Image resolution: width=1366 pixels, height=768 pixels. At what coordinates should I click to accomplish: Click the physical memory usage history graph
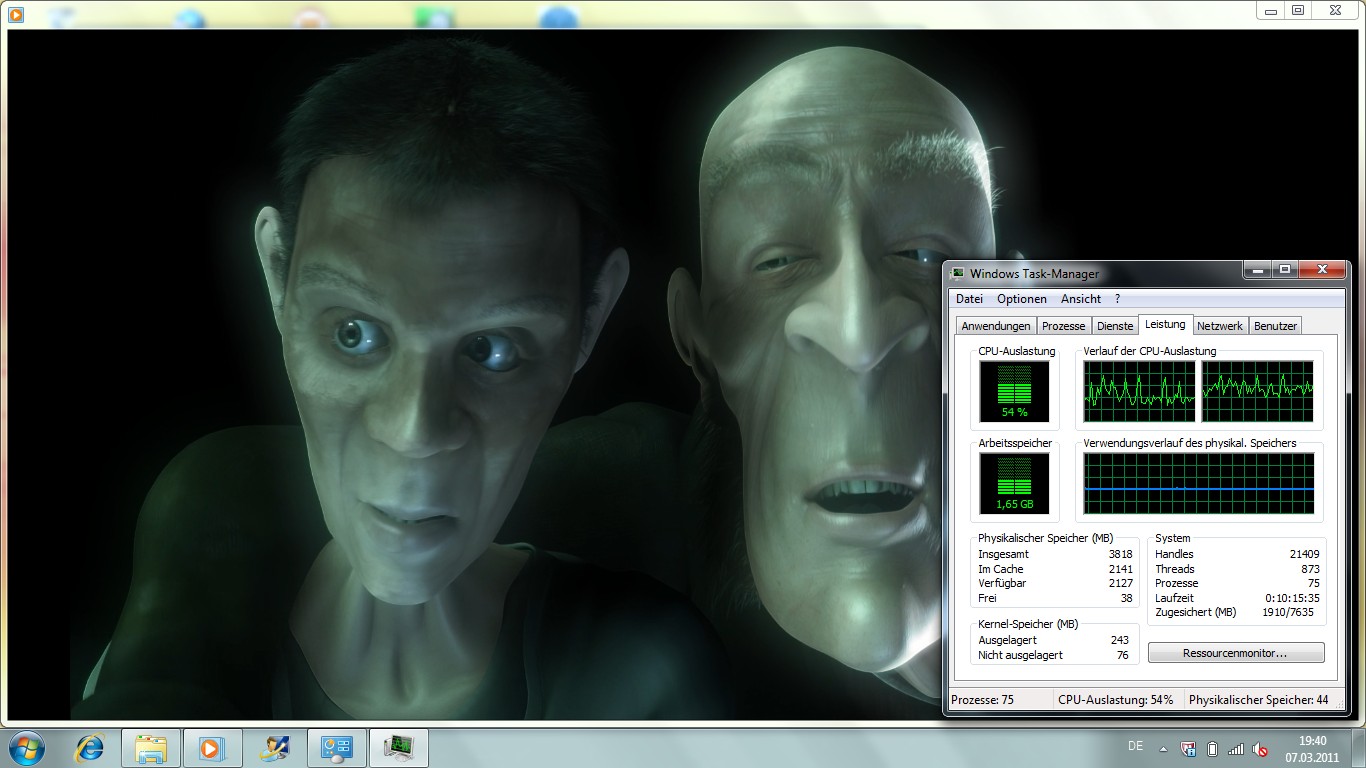pos(1199,484)
